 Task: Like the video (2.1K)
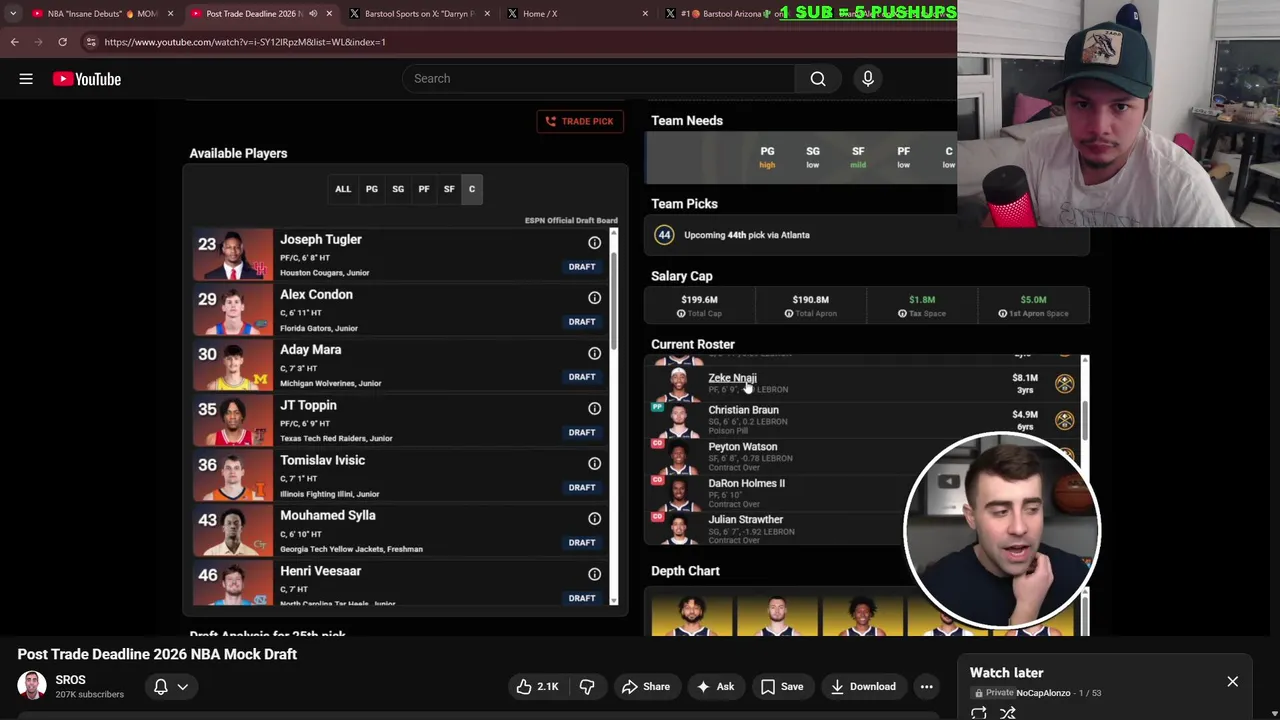tap(537, 687)
